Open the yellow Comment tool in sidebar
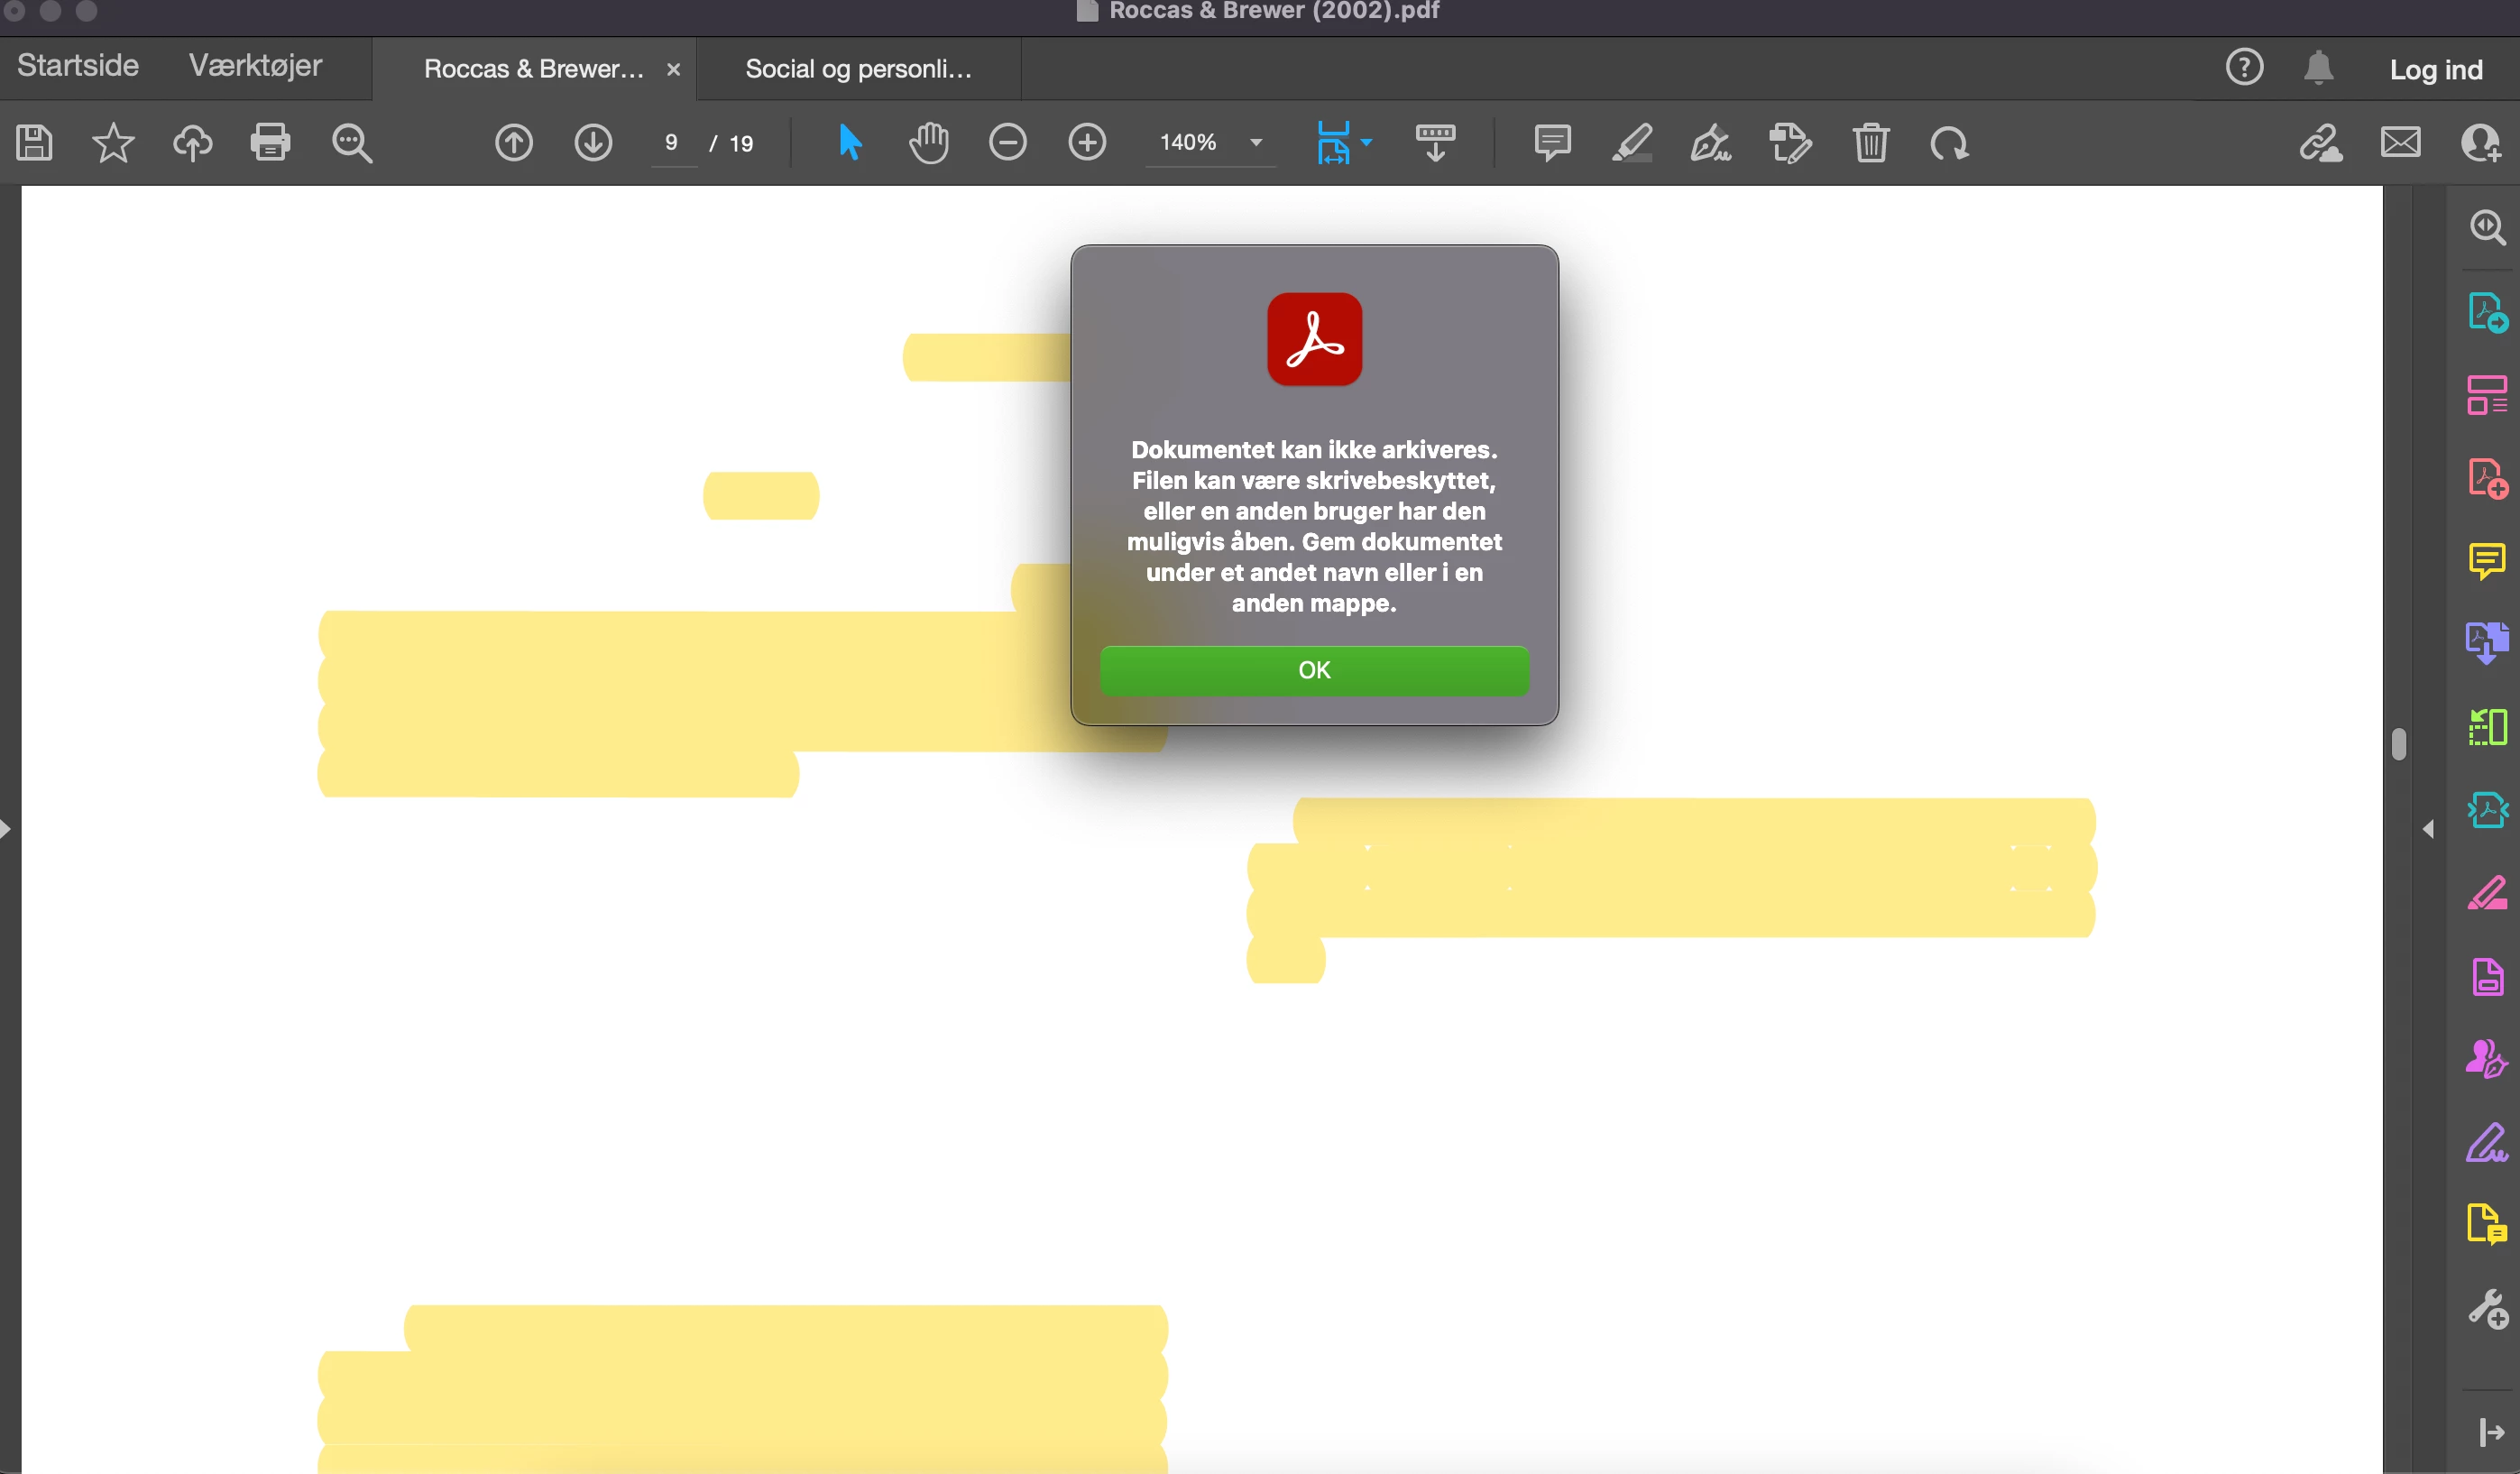This screenshot has width=2520, height=1474. click(2486, 561)
